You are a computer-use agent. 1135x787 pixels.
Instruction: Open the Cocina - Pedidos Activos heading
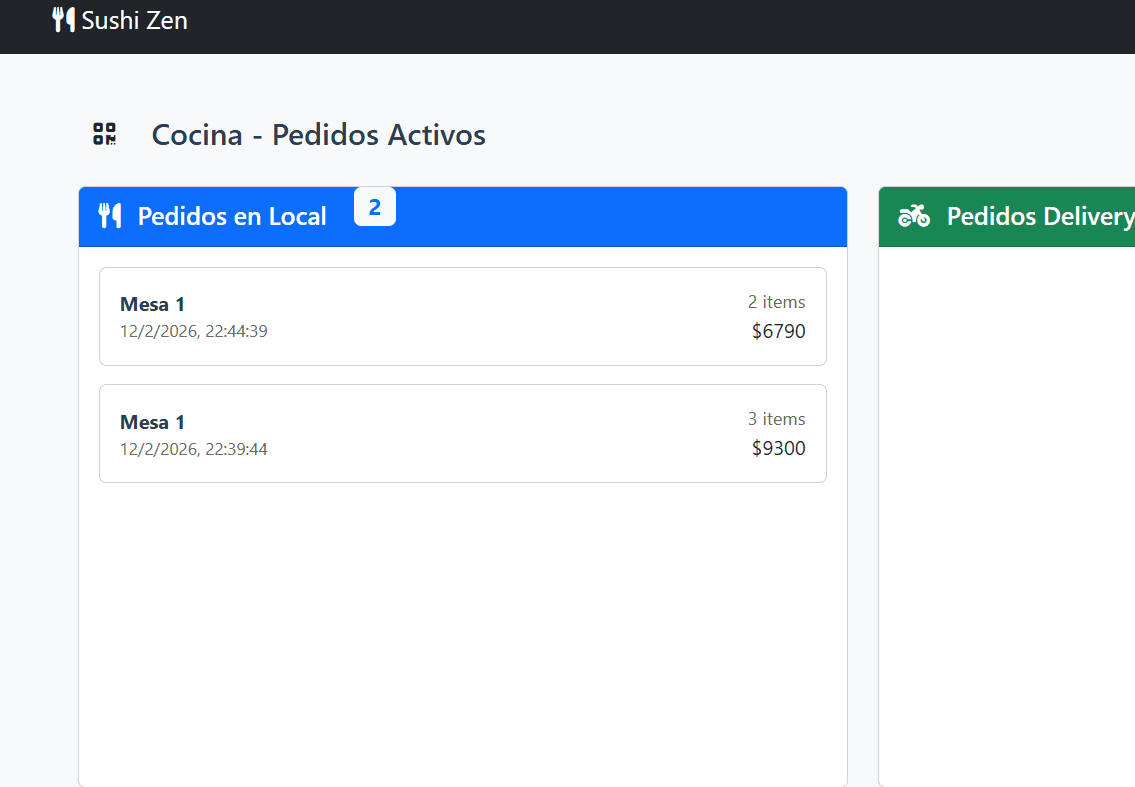318,135
